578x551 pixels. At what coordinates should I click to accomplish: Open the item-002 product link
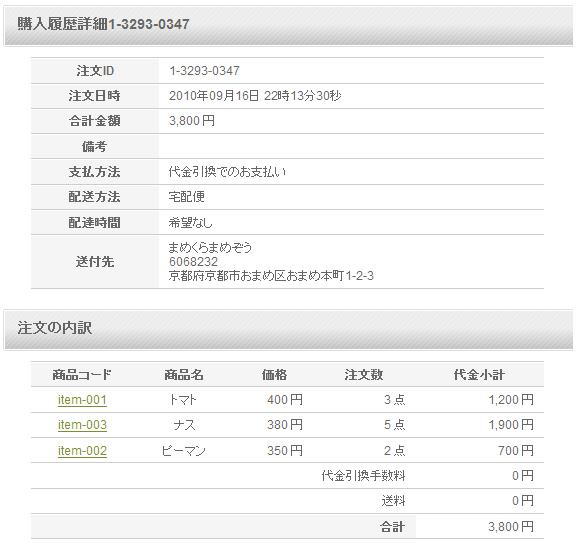(x=82, y=451)
